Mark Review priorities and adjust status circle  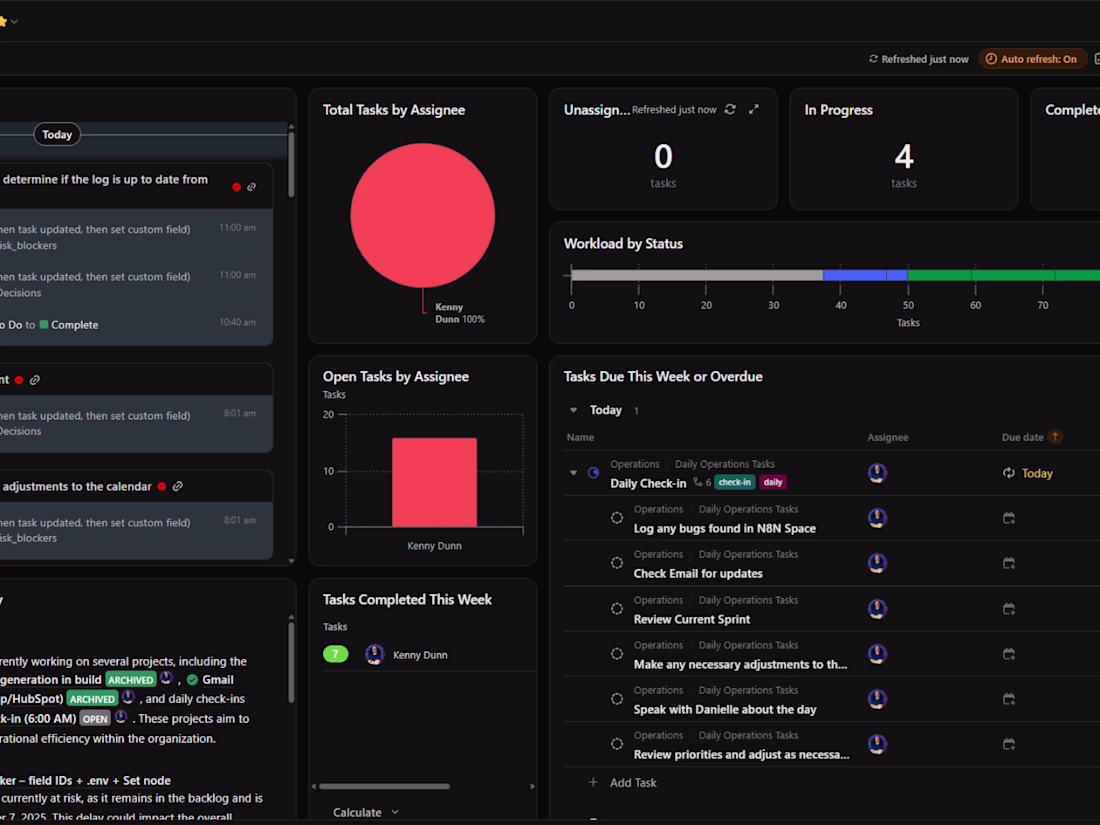pos(617,744)
